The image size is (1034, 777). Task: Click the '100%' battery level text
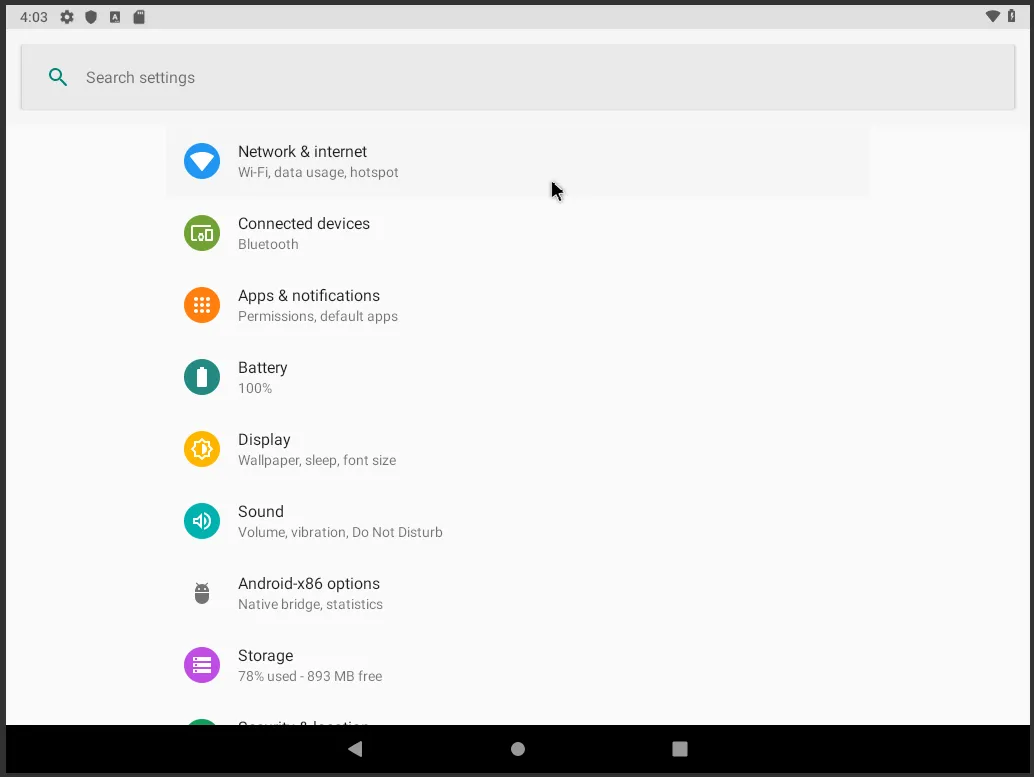[x=255, y=388]
